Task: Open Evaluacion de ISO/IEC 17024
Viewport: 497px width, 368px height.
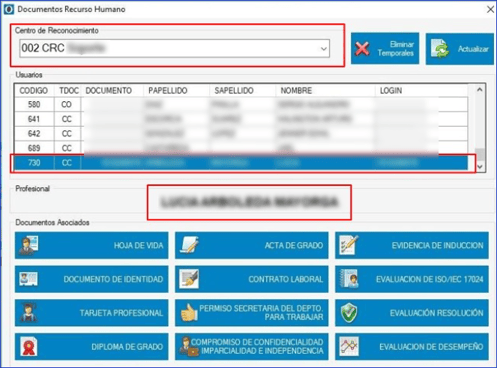Action: pos(412,279)
